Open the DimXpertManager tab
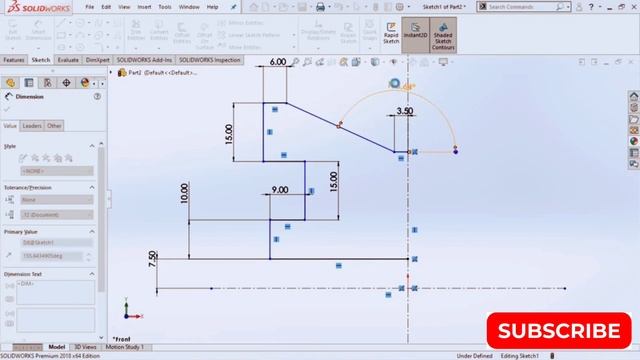This screenshot has height=360, width=640. (66, 83)
